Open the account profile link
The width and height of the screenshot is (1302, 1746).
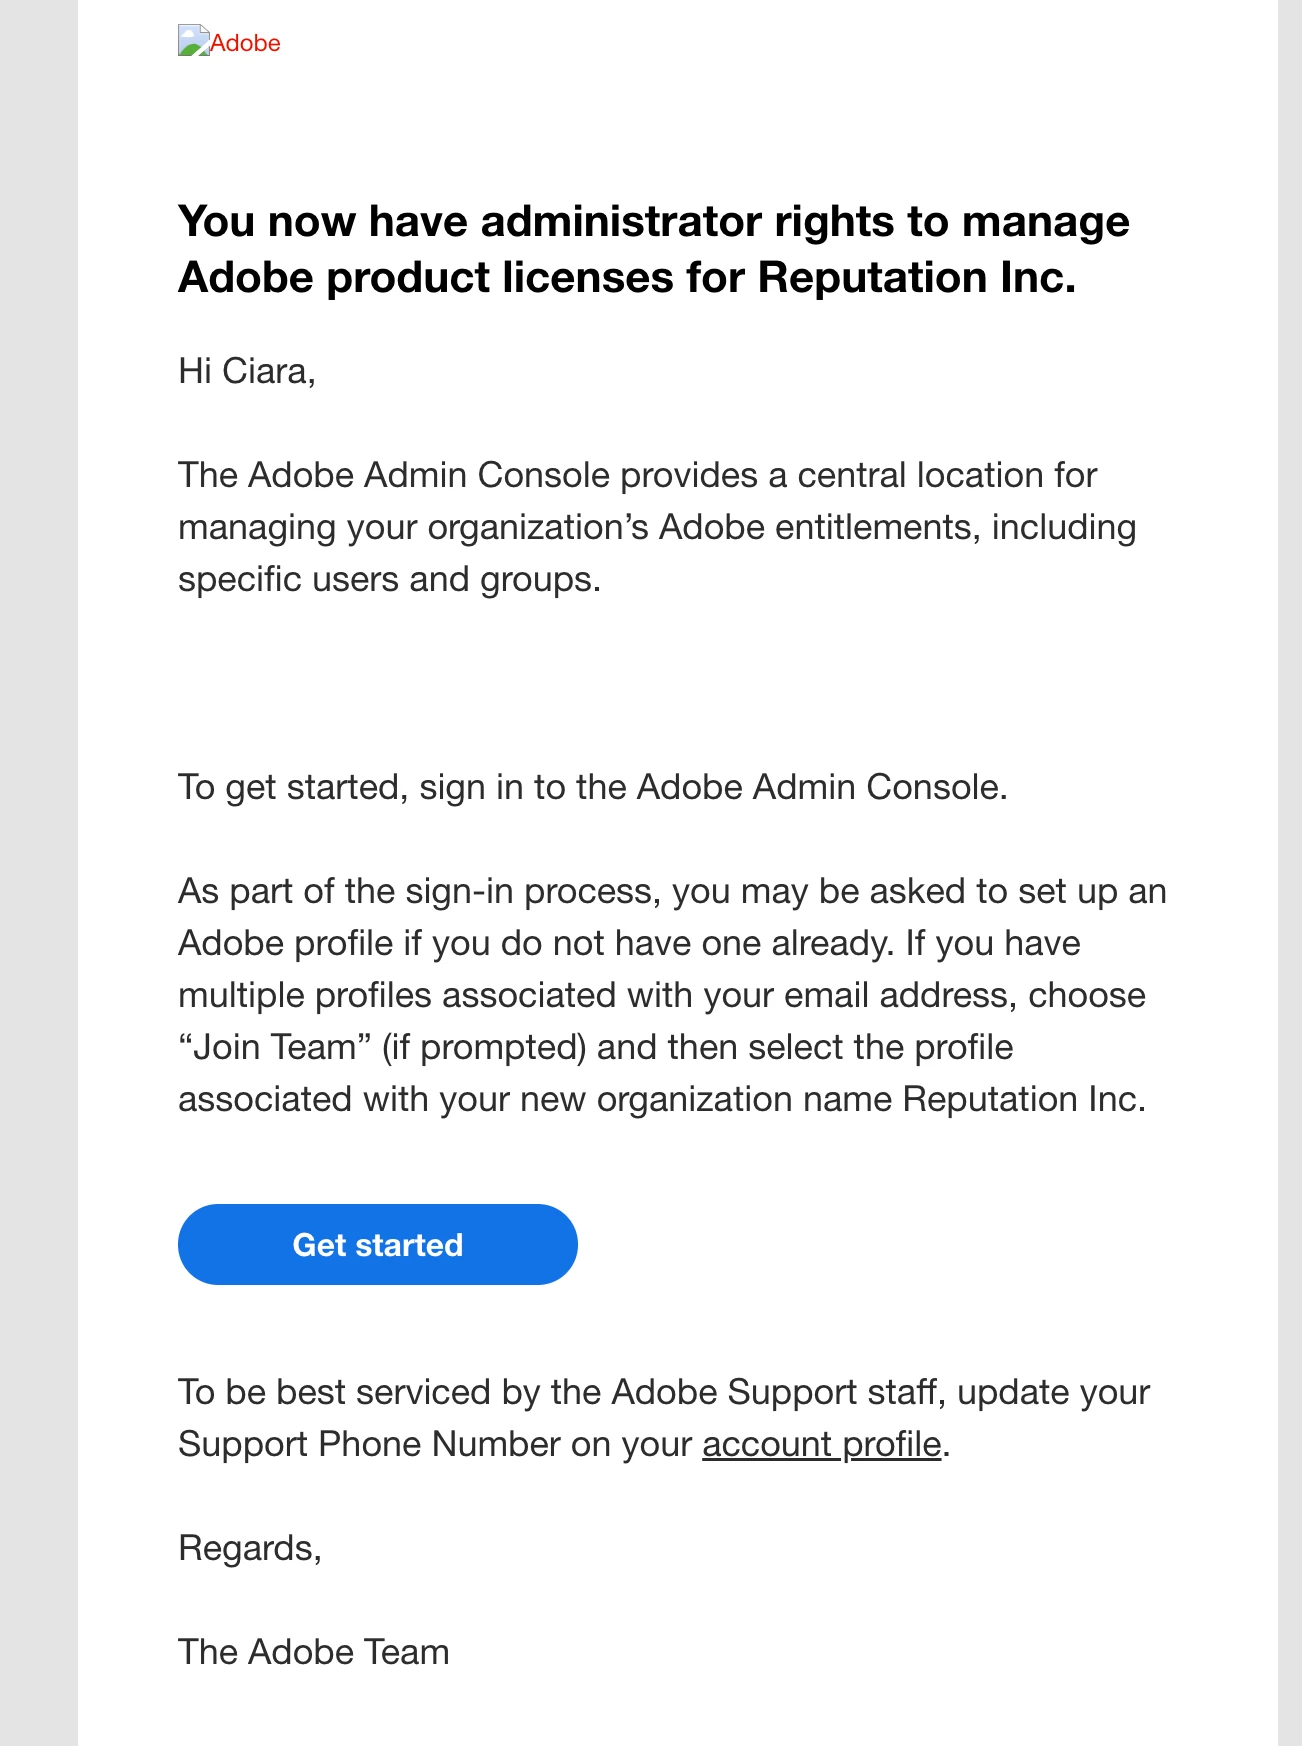[821, 1444]
